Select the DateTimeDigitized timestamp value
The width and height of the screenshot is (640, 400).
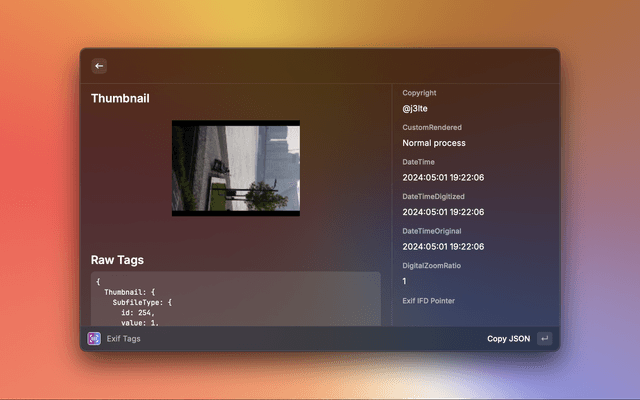(x=443, y=212)
